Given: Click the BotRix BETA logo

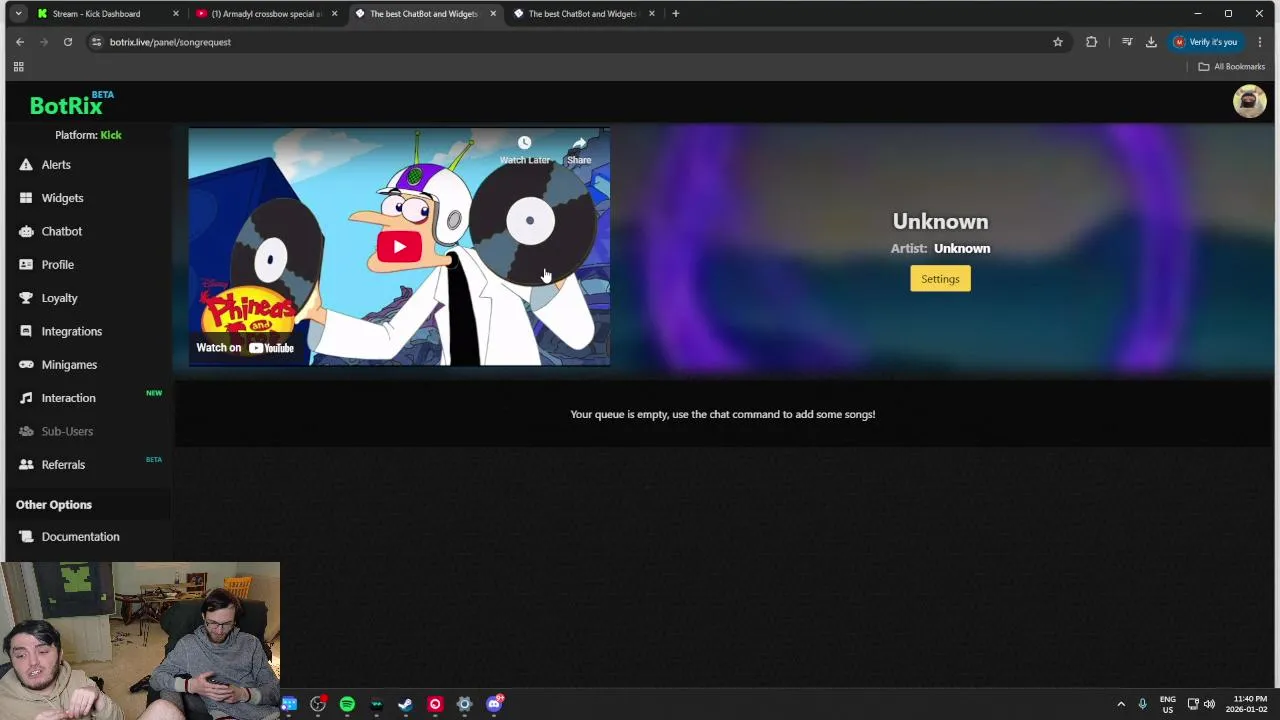Looking at the screenshot, I should click(71, 103).
